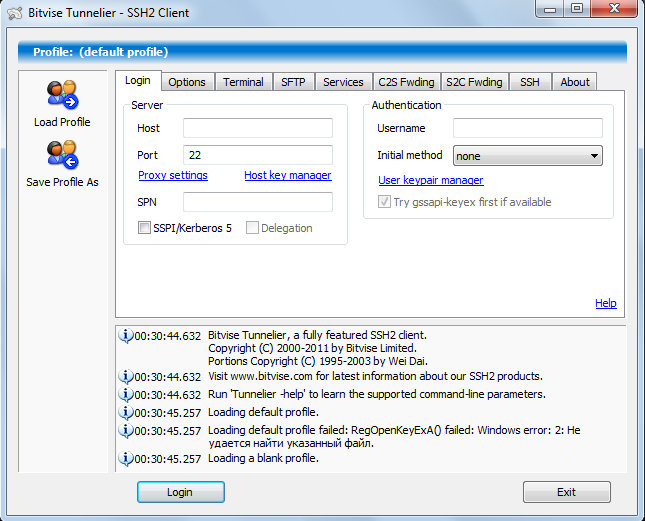Screen dimensions: 645x521
Task: Click log text 'Loading a blank profile.'
Action: tap(263, 458)
